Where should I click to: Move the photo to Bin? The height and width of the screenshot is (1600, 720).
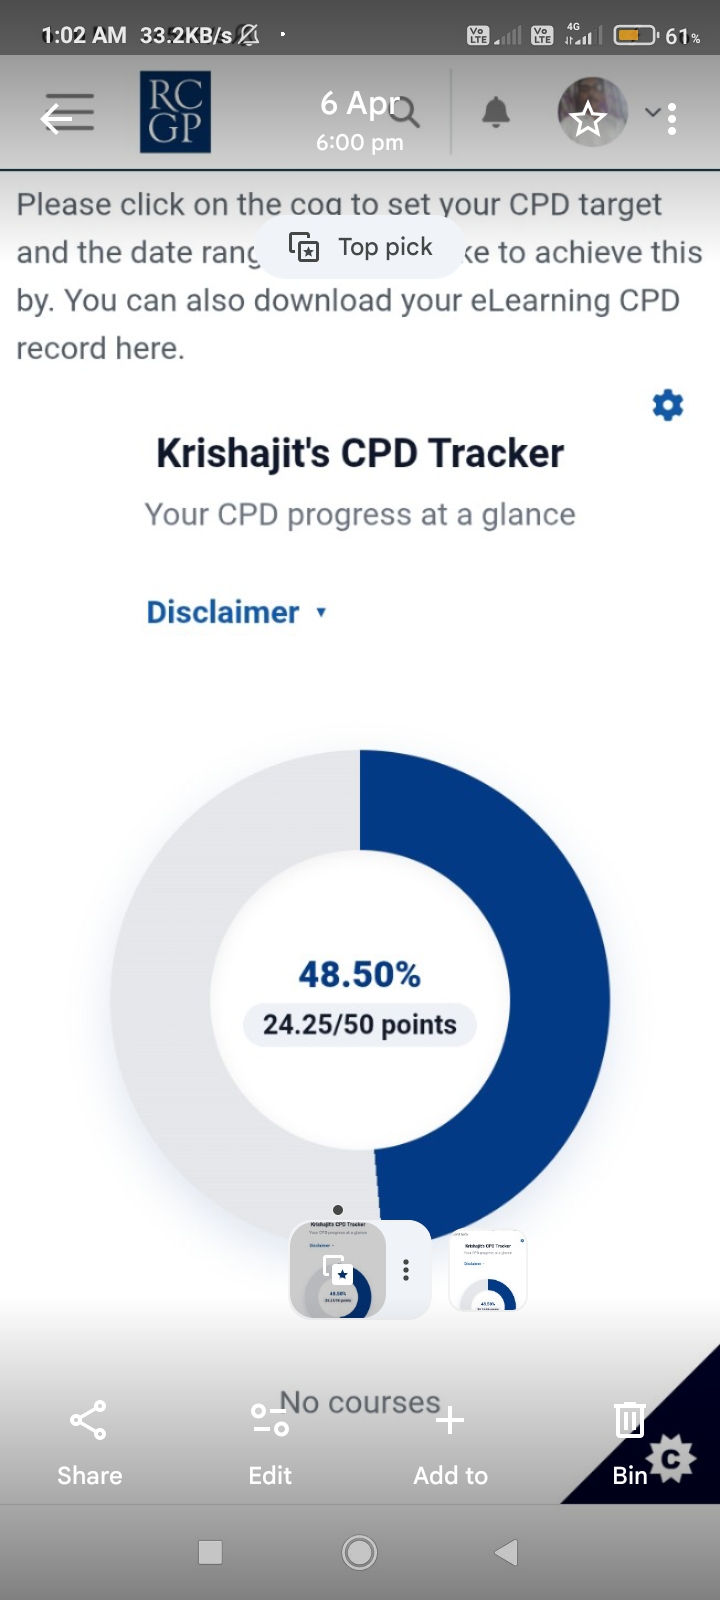pos(629,1442)
